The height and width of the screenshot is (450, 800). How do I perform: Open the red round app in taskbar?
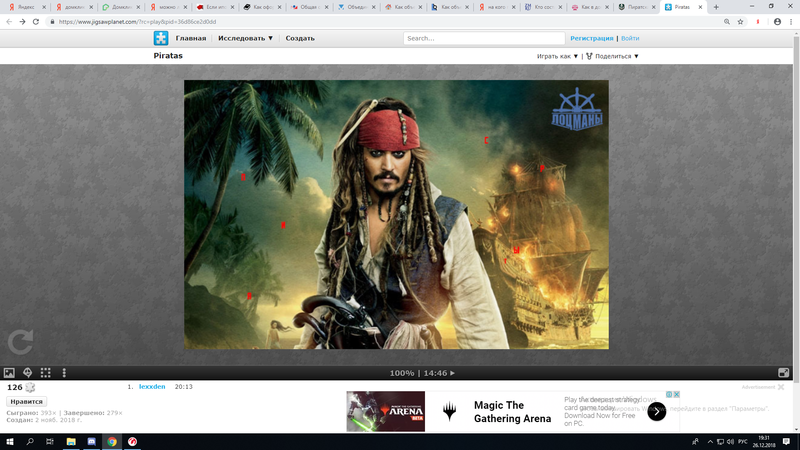(132, 442)
